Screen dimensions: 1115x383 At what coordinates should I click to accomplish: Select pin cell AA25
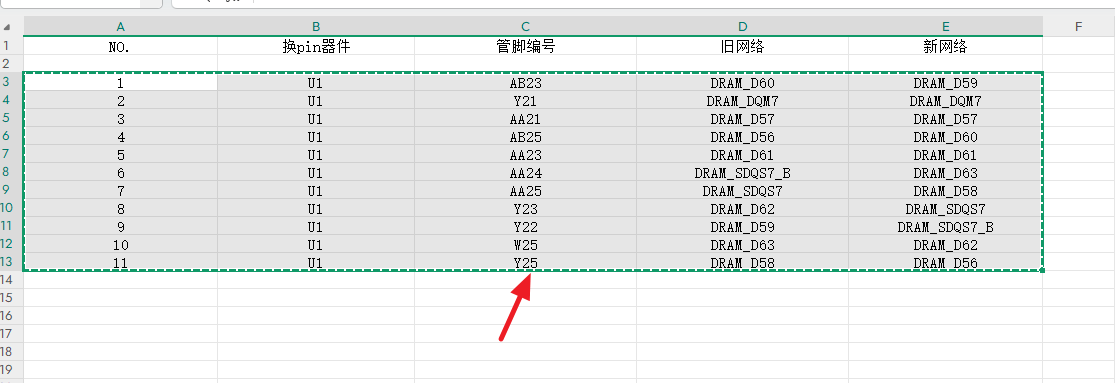(x=526, y=191)
